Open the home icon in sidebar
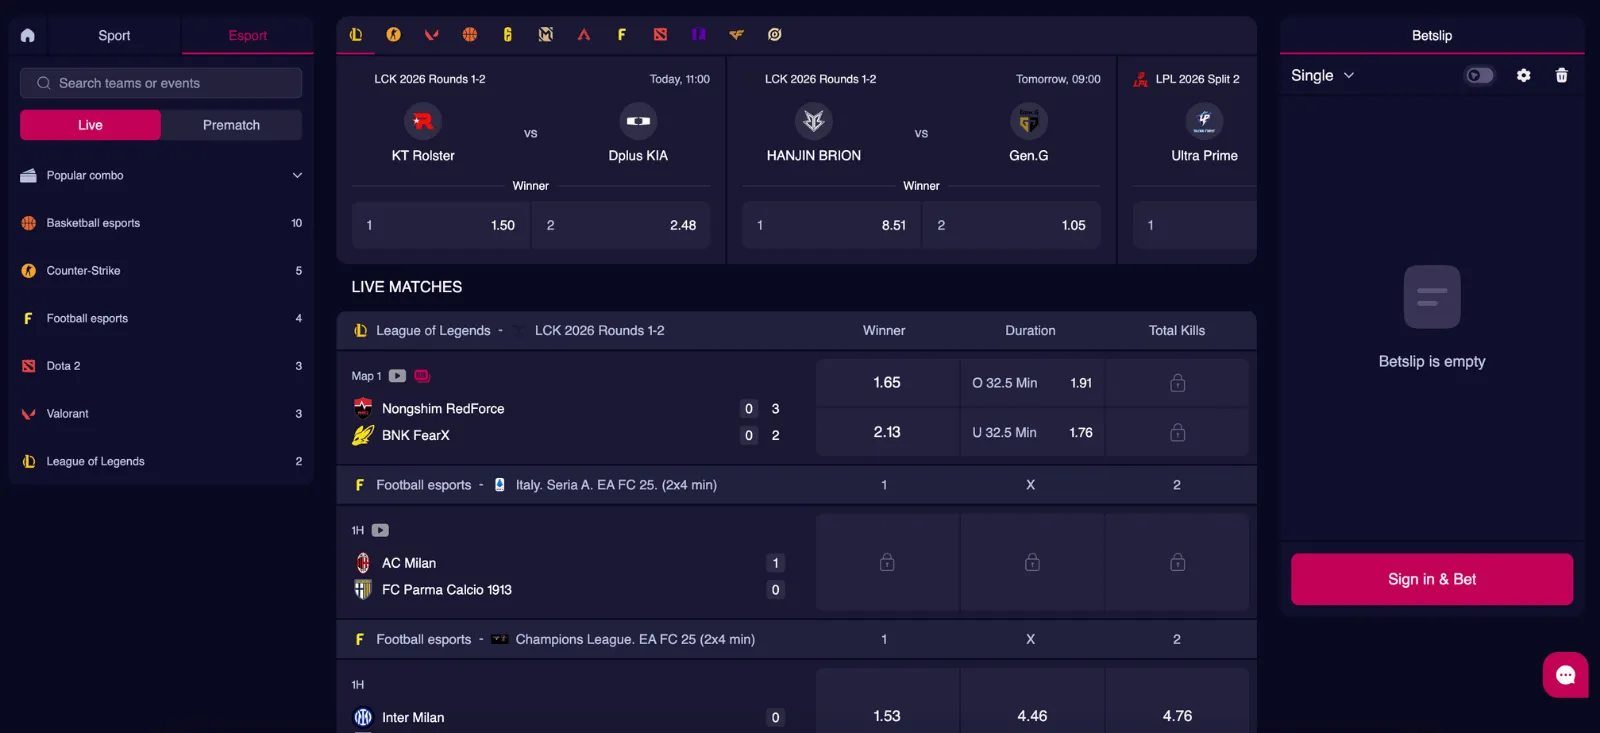 pyautogui.click(x=28, y=35)
